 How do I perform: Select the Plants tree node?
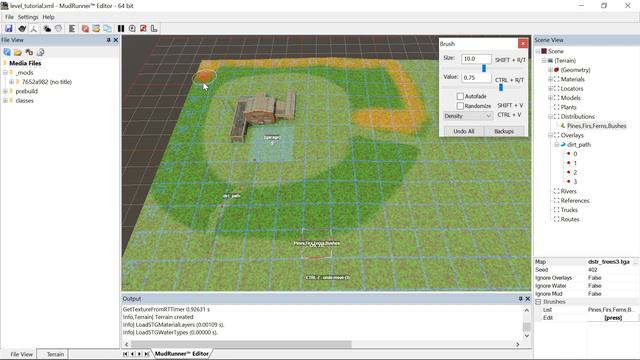tap(568, 107)
